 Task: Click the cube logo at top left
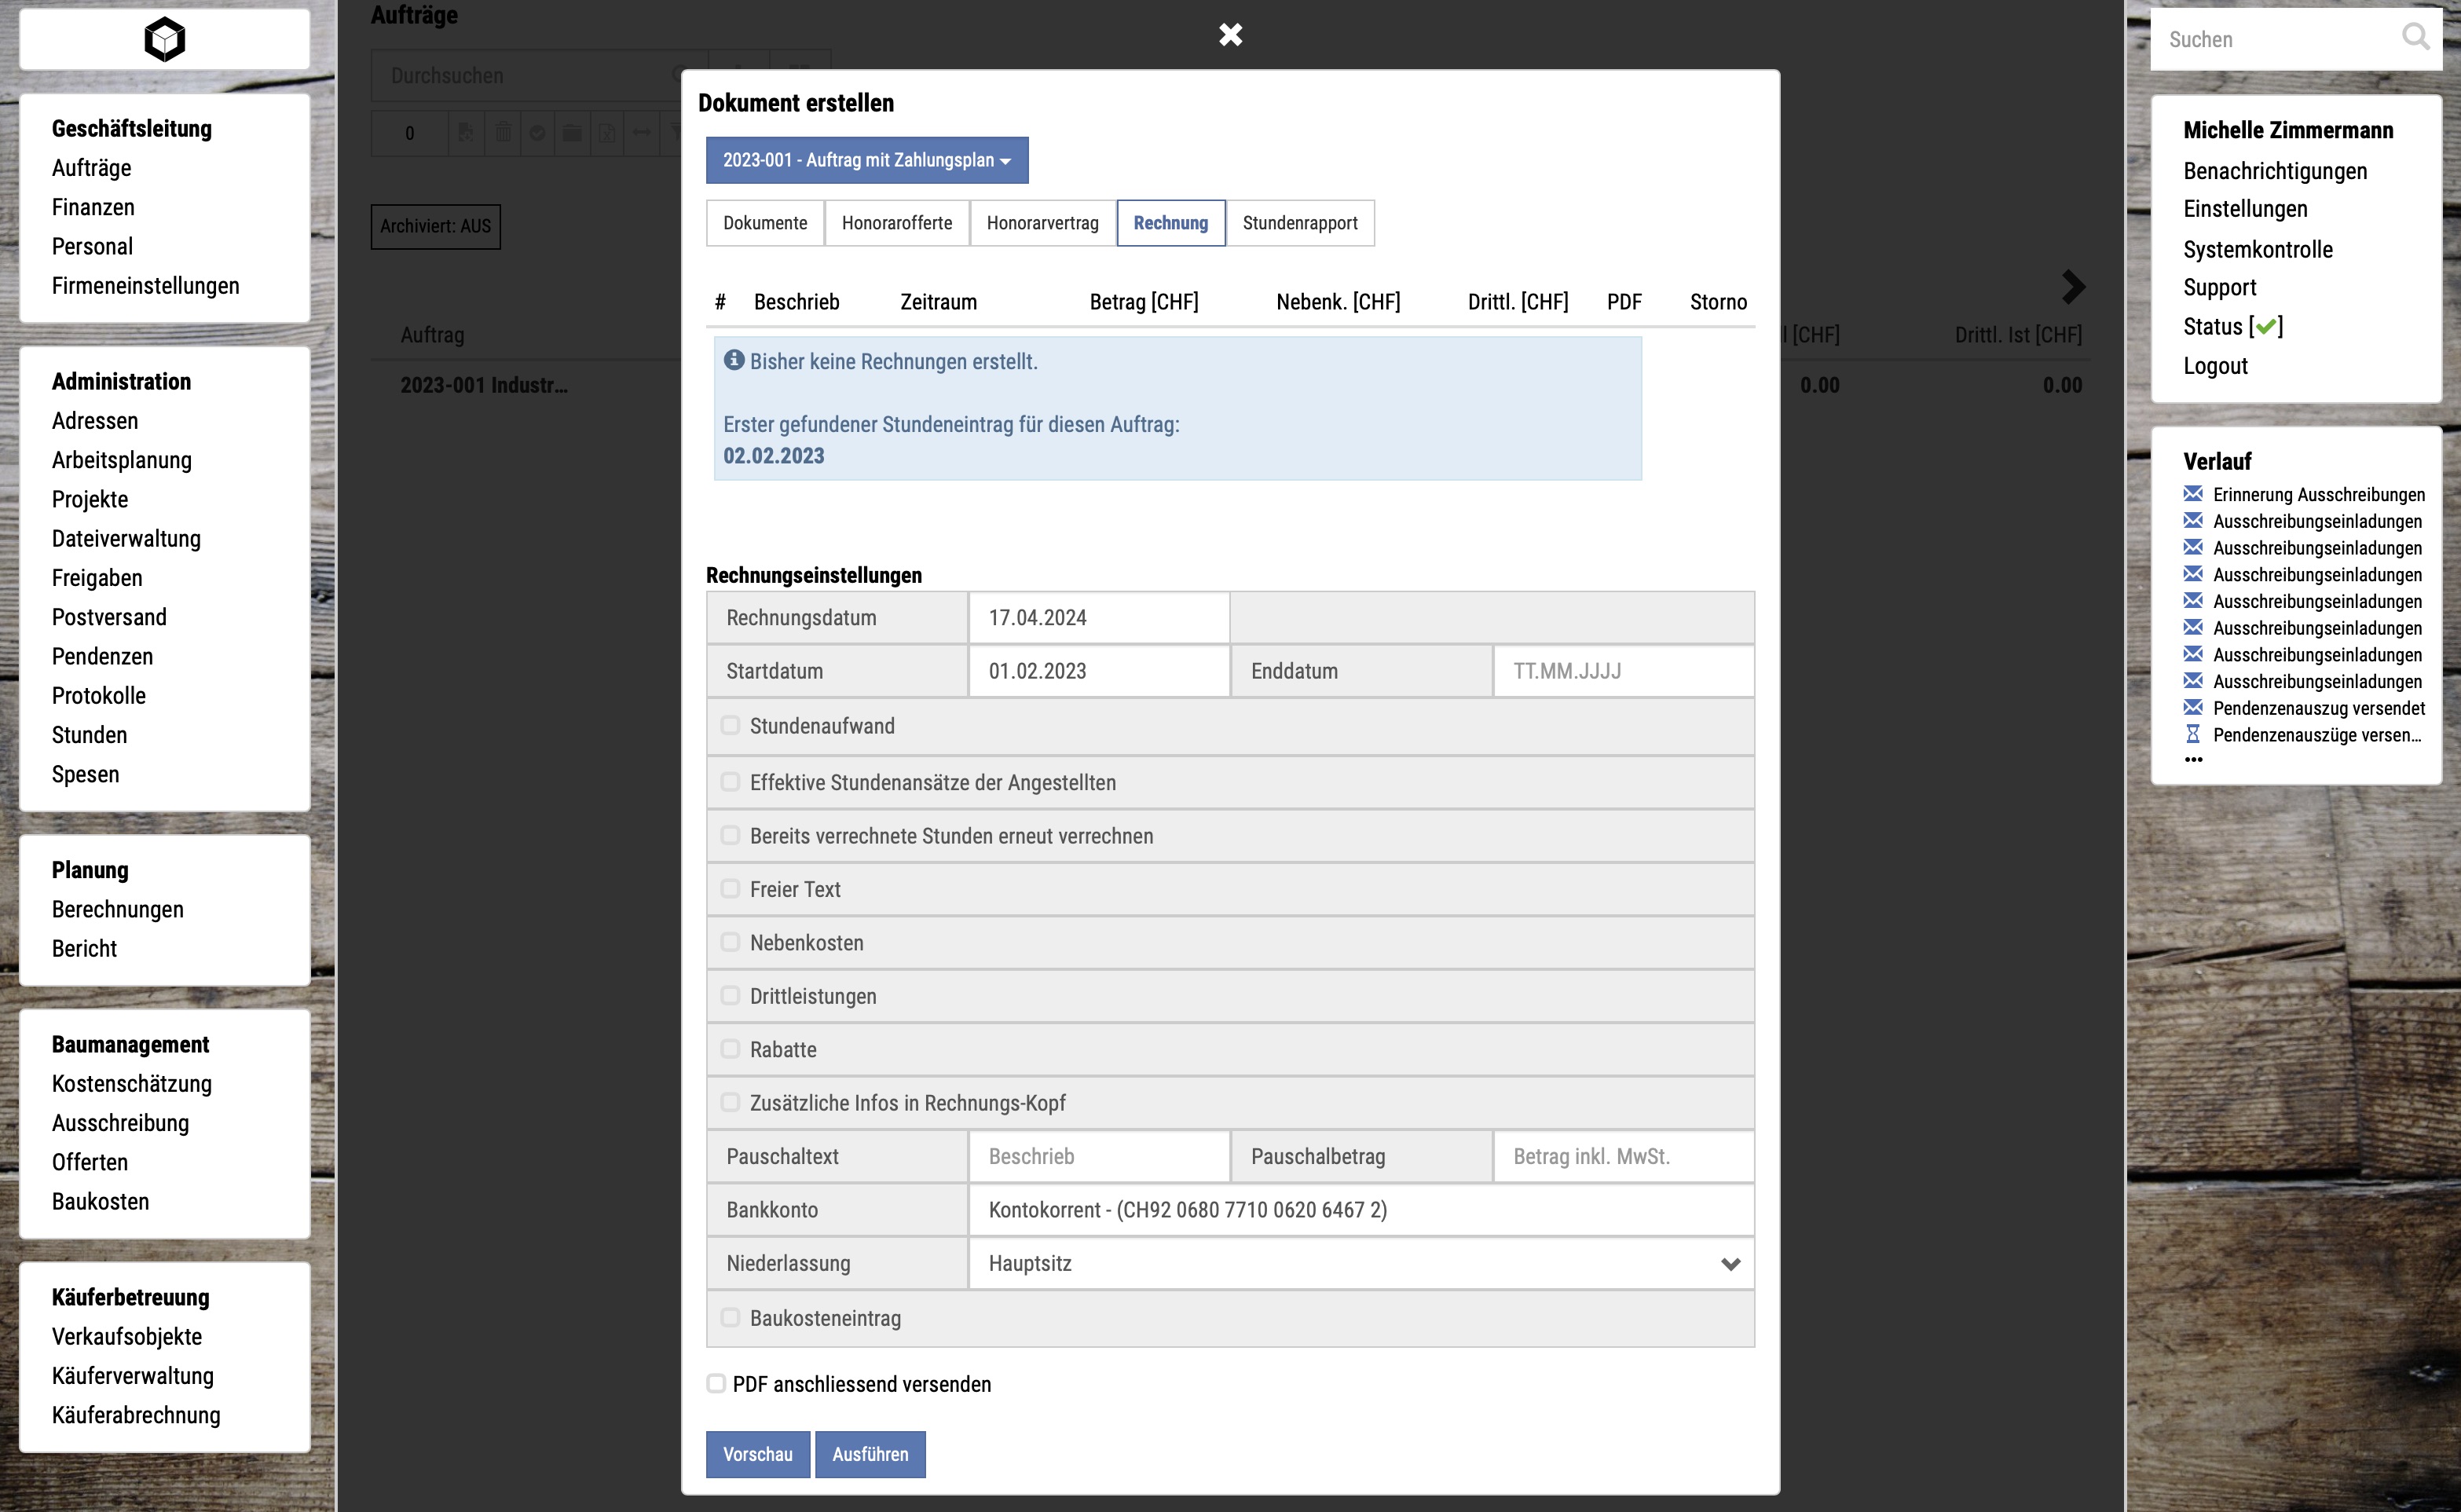(165, 39)
